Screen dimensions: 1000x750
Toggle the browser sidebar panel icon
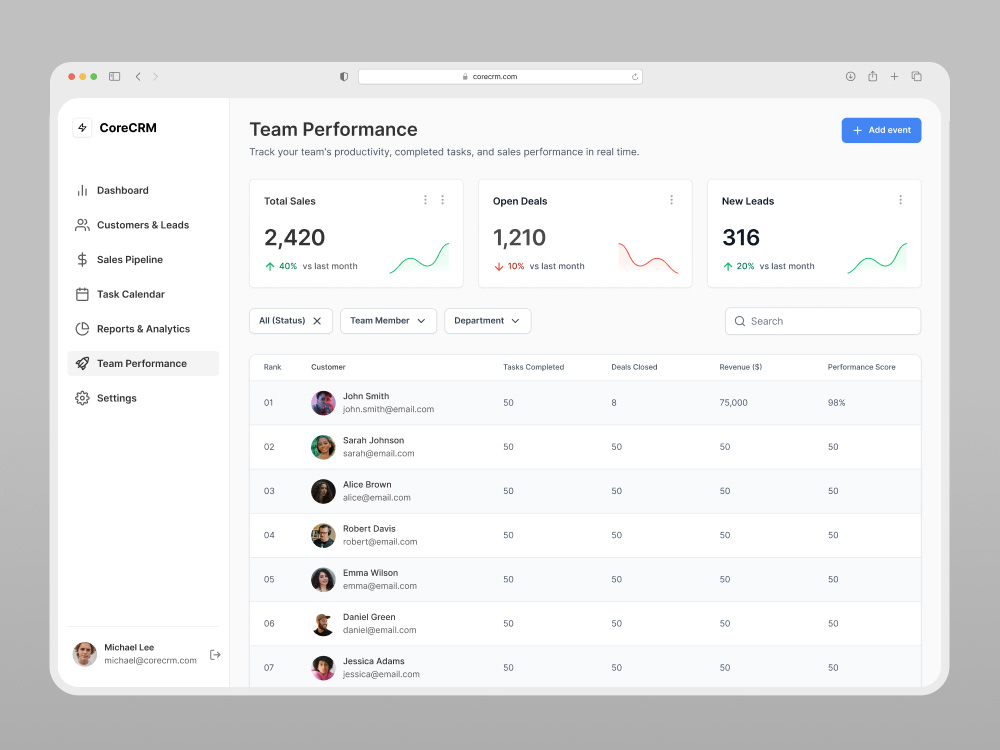(x=115, y=77)
